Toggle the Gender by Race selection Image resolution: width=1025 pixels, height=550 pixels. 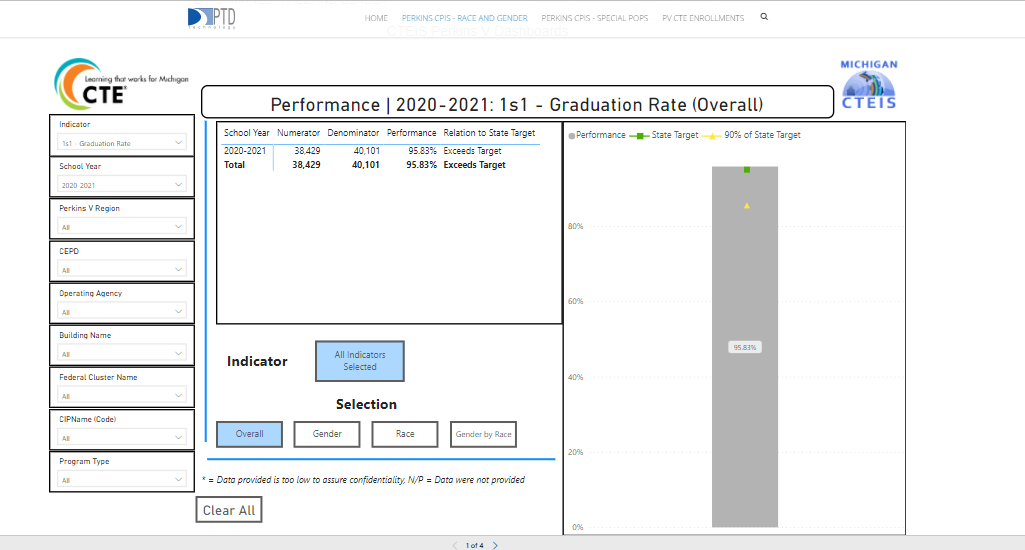pyautogui.click(x=483, y=434)
